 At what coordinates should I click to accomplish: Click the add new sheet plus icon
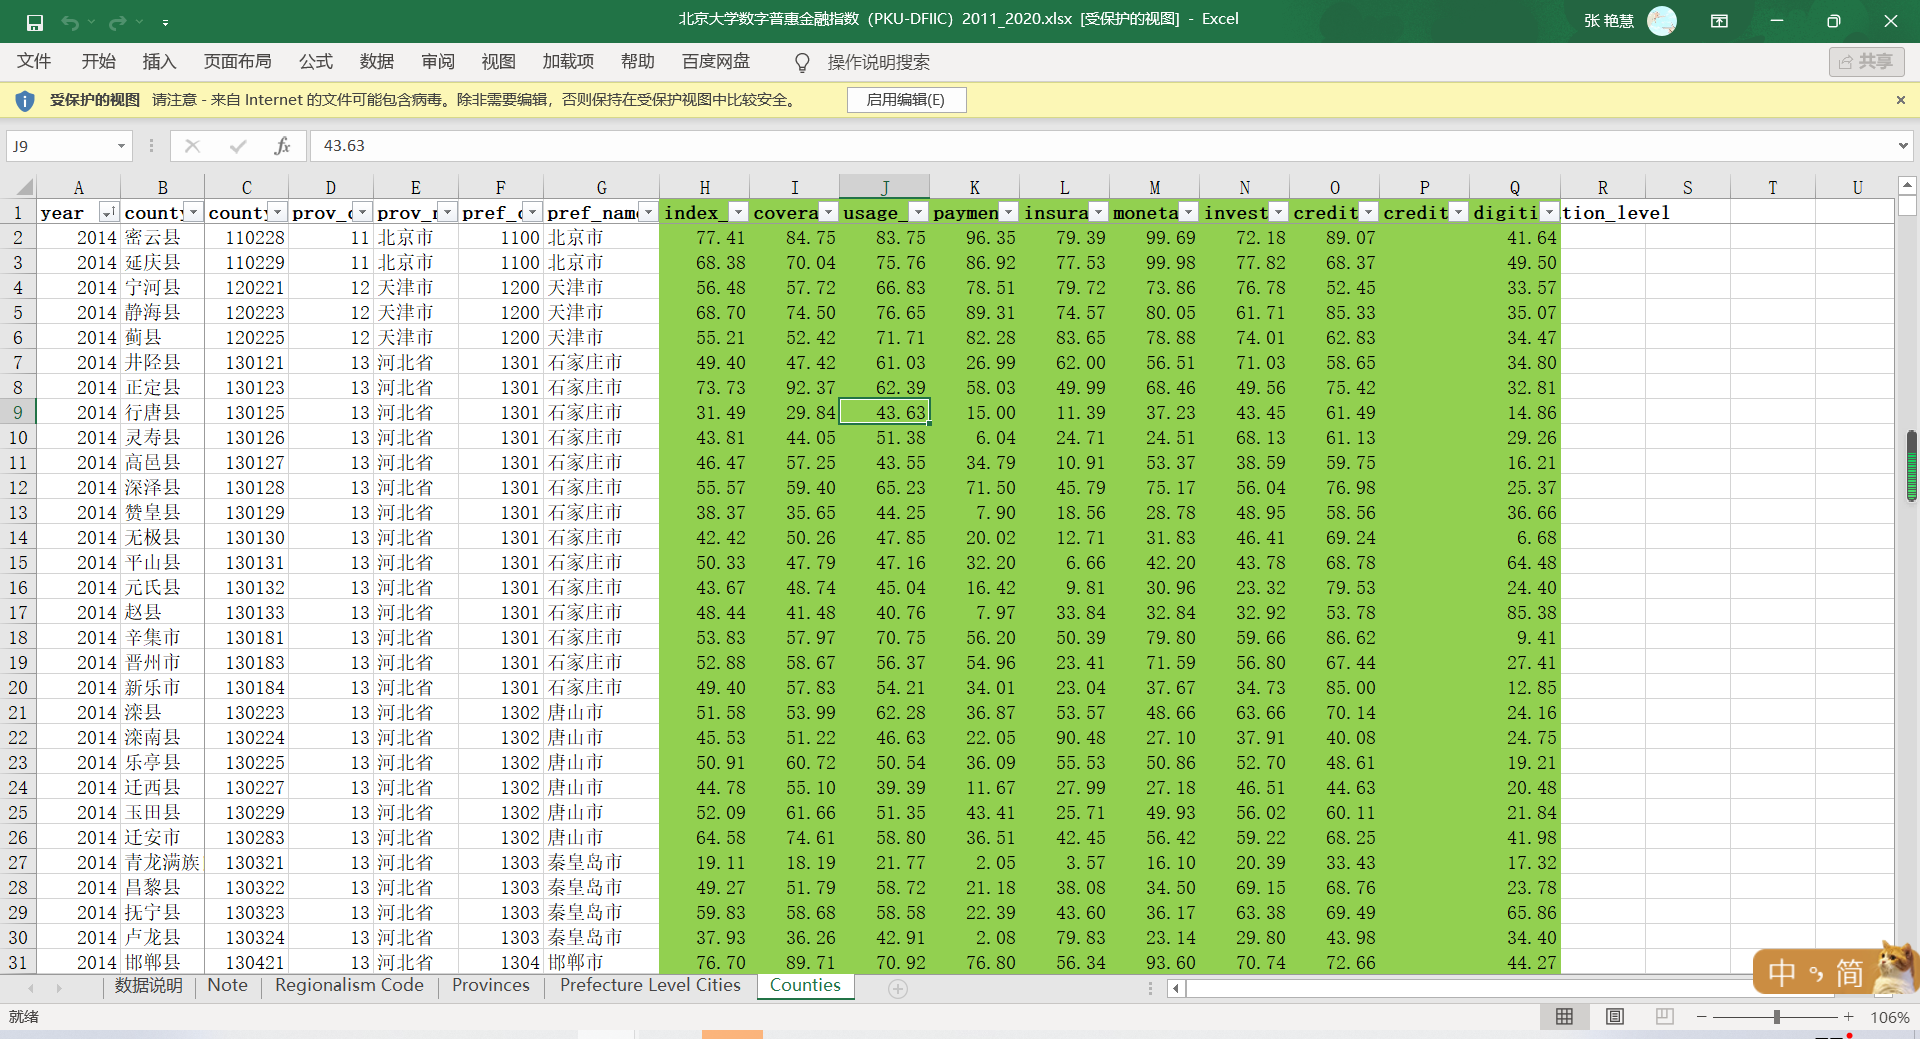pos(898,989)
